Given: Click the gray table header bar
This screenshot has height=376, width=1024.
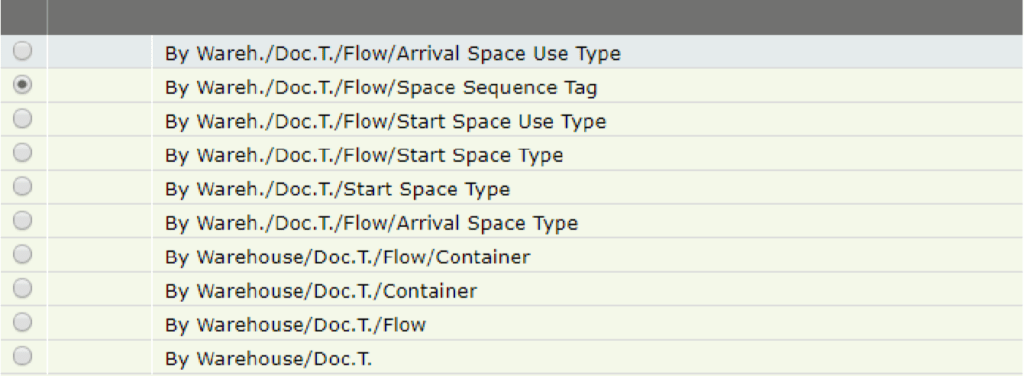Looking at the screenshot, I should click(x=512, y=17).
